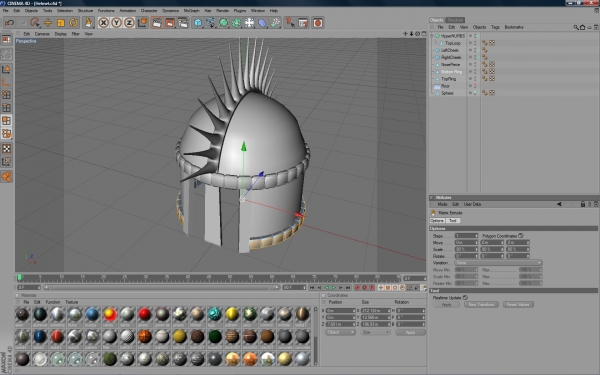600x375 pixels.
Task: Select the Live Selection tool
Action: click(35, 23)
